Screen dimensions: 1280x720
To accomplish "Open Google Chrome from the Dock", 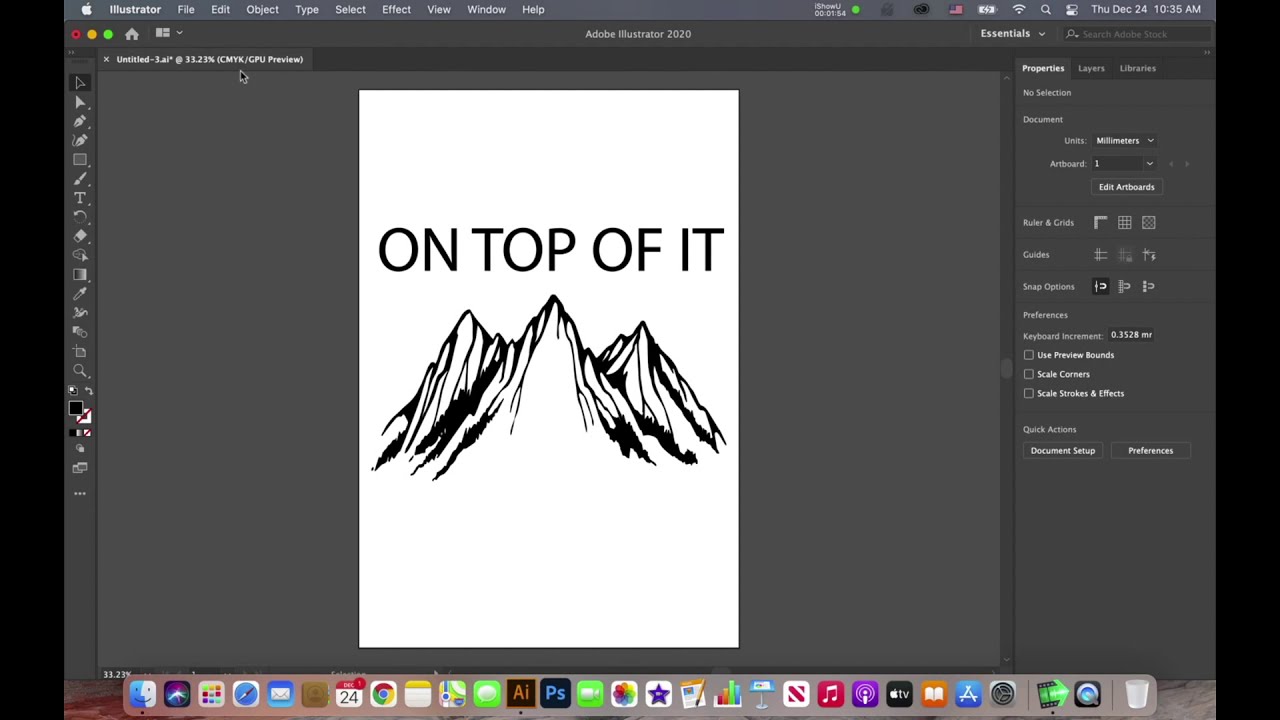I will [x=383, y=693].
